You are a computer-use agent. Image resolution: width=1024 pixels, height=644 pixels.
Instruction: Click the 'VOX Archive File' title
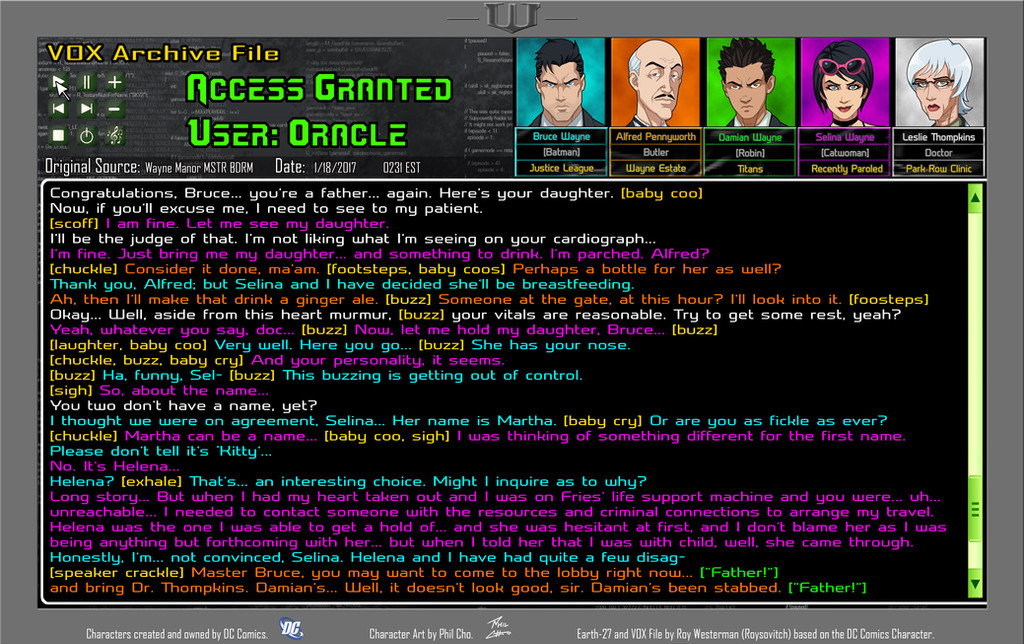tap(163, 53)
